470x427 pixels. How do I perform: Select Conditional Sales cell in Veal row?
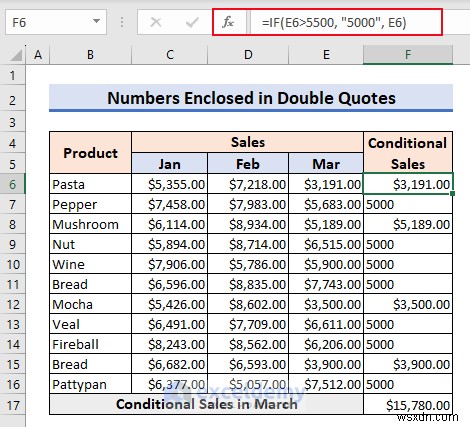[x=408, y=324]
